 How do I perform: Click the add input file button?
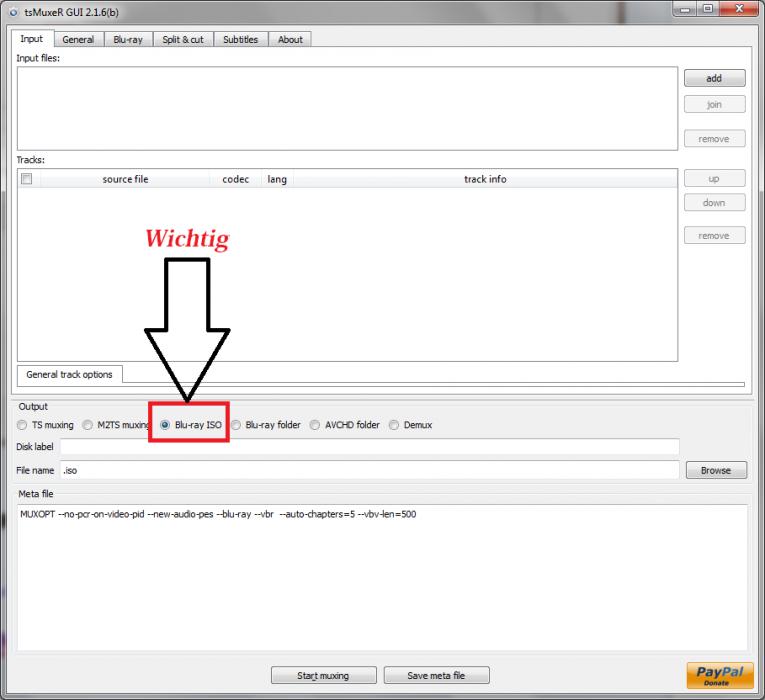click(x=714, y=78)
